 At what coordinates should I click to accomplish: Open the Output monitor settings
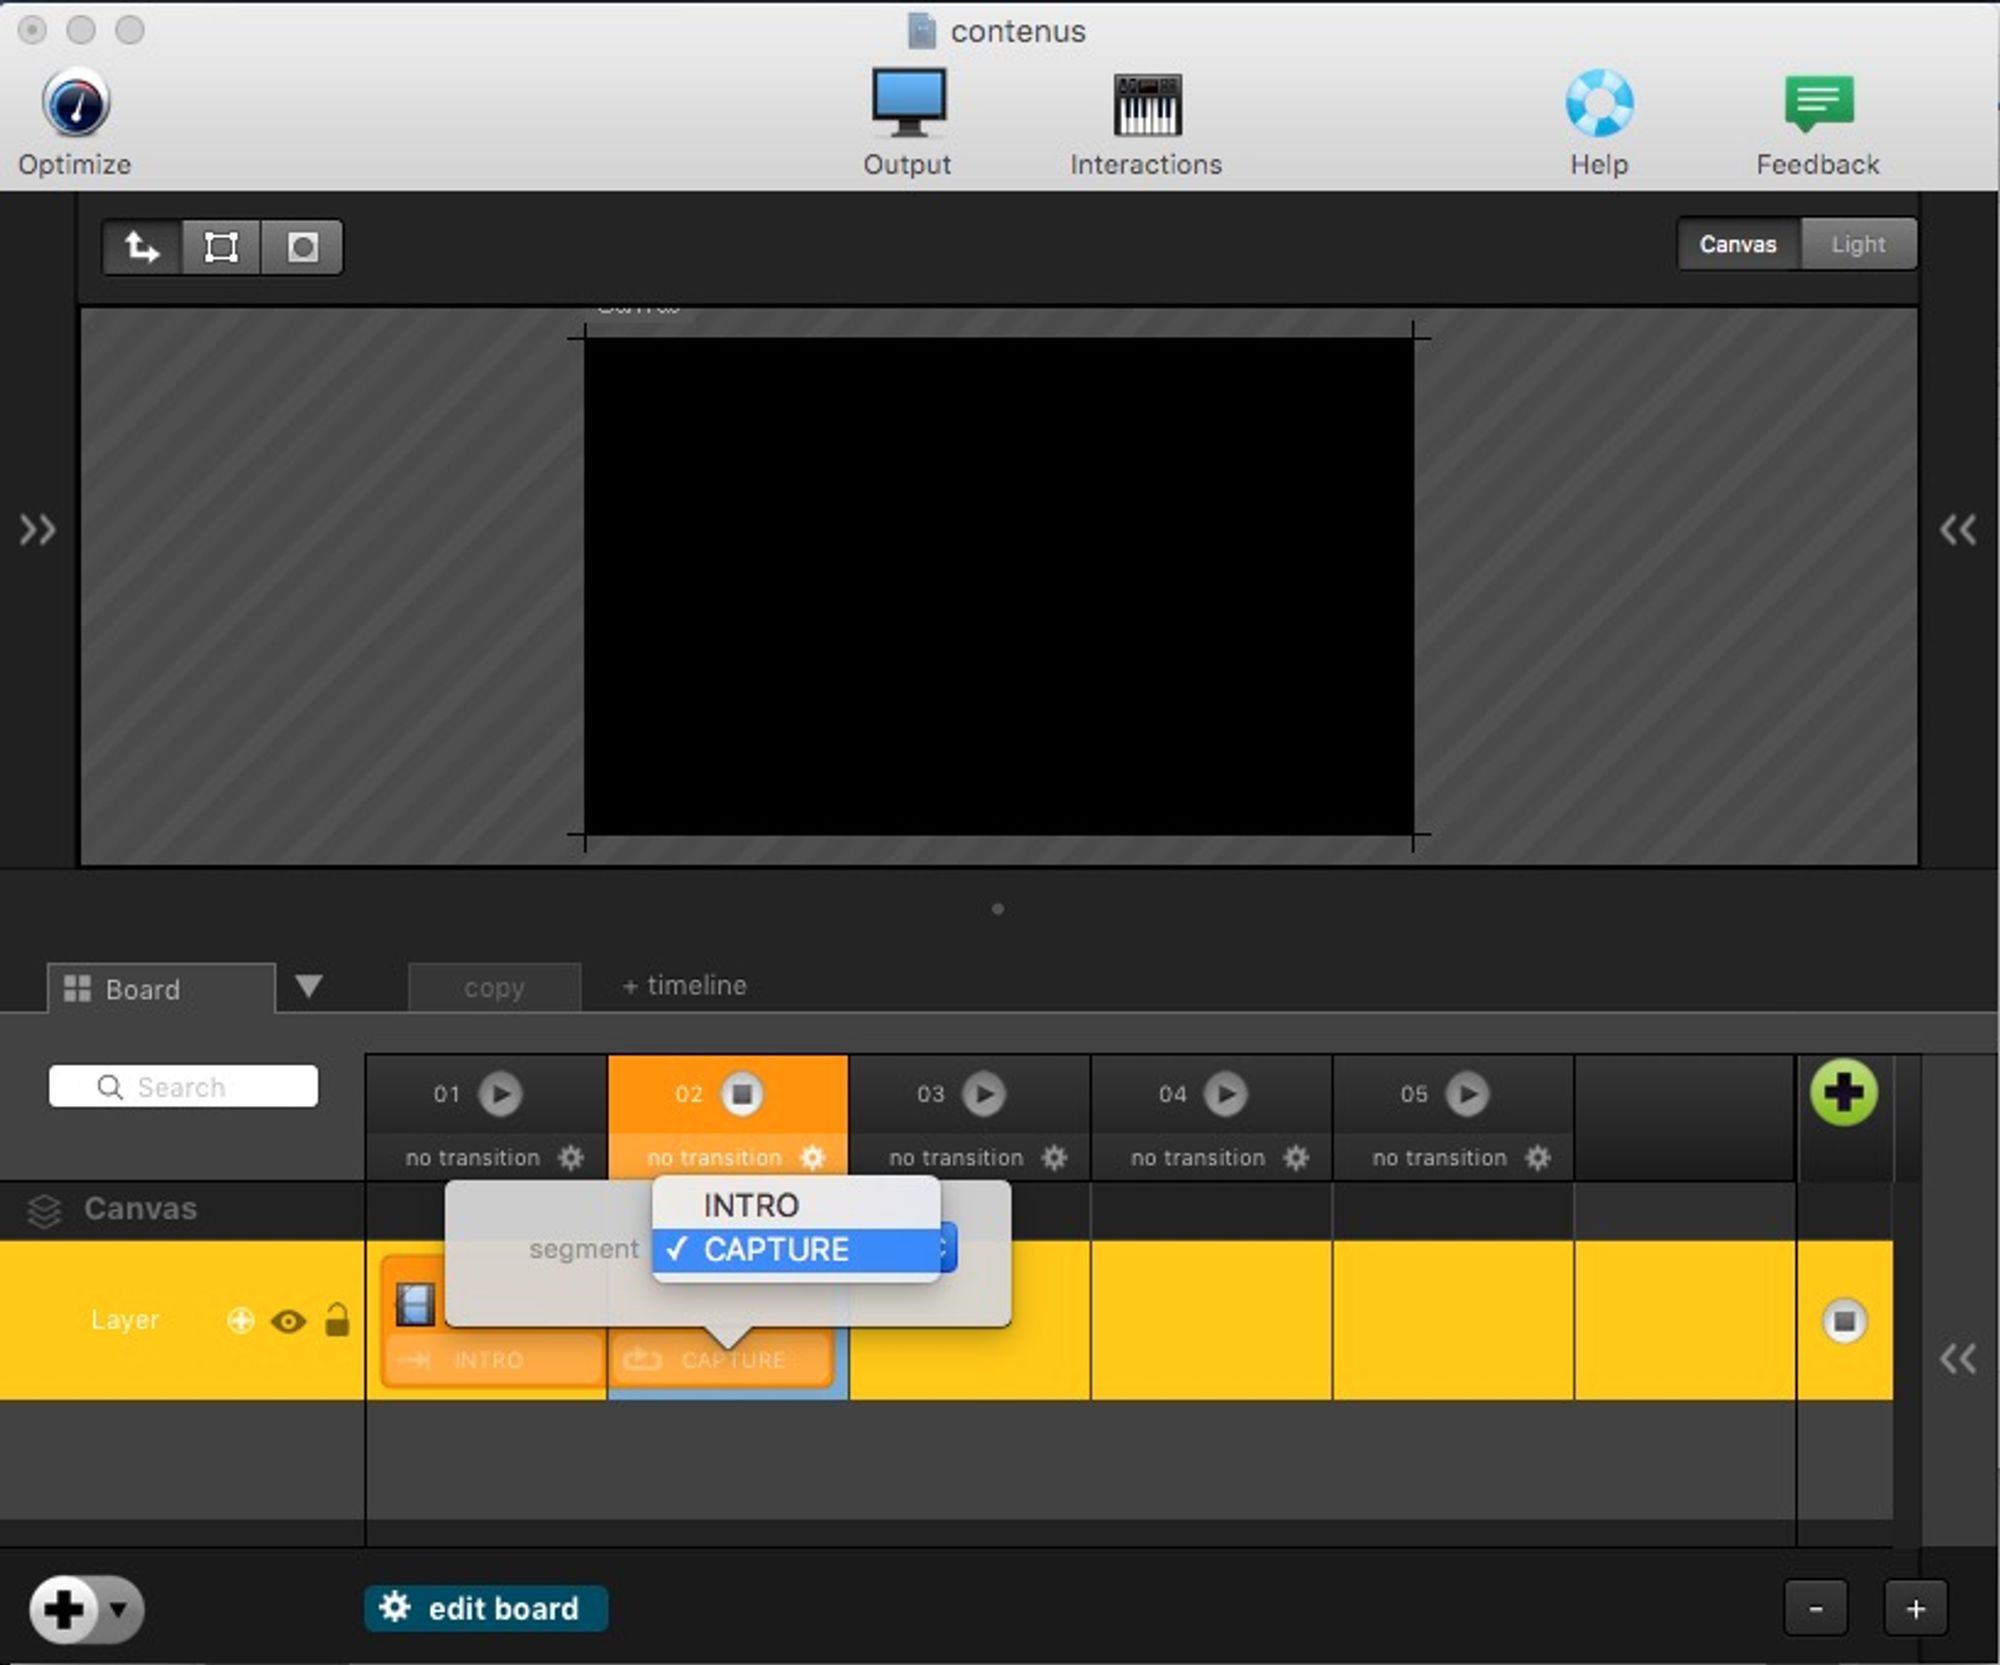click(907, 103)
